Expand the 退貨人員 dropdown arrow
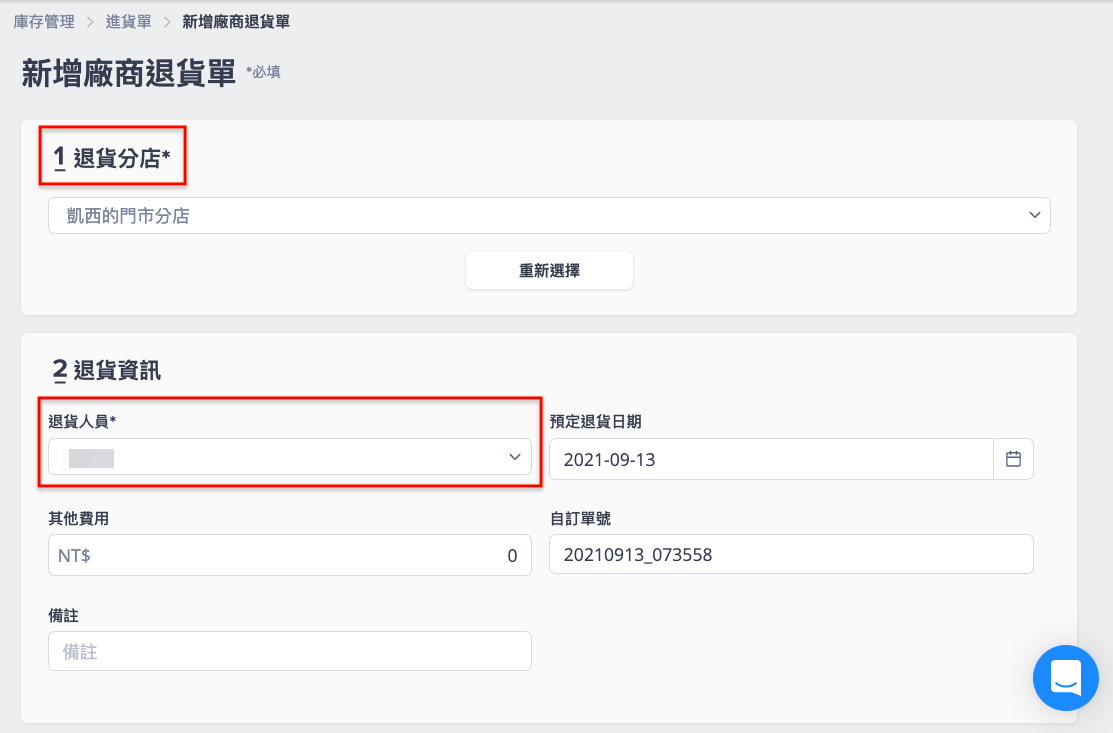 [x=515, y=457]
